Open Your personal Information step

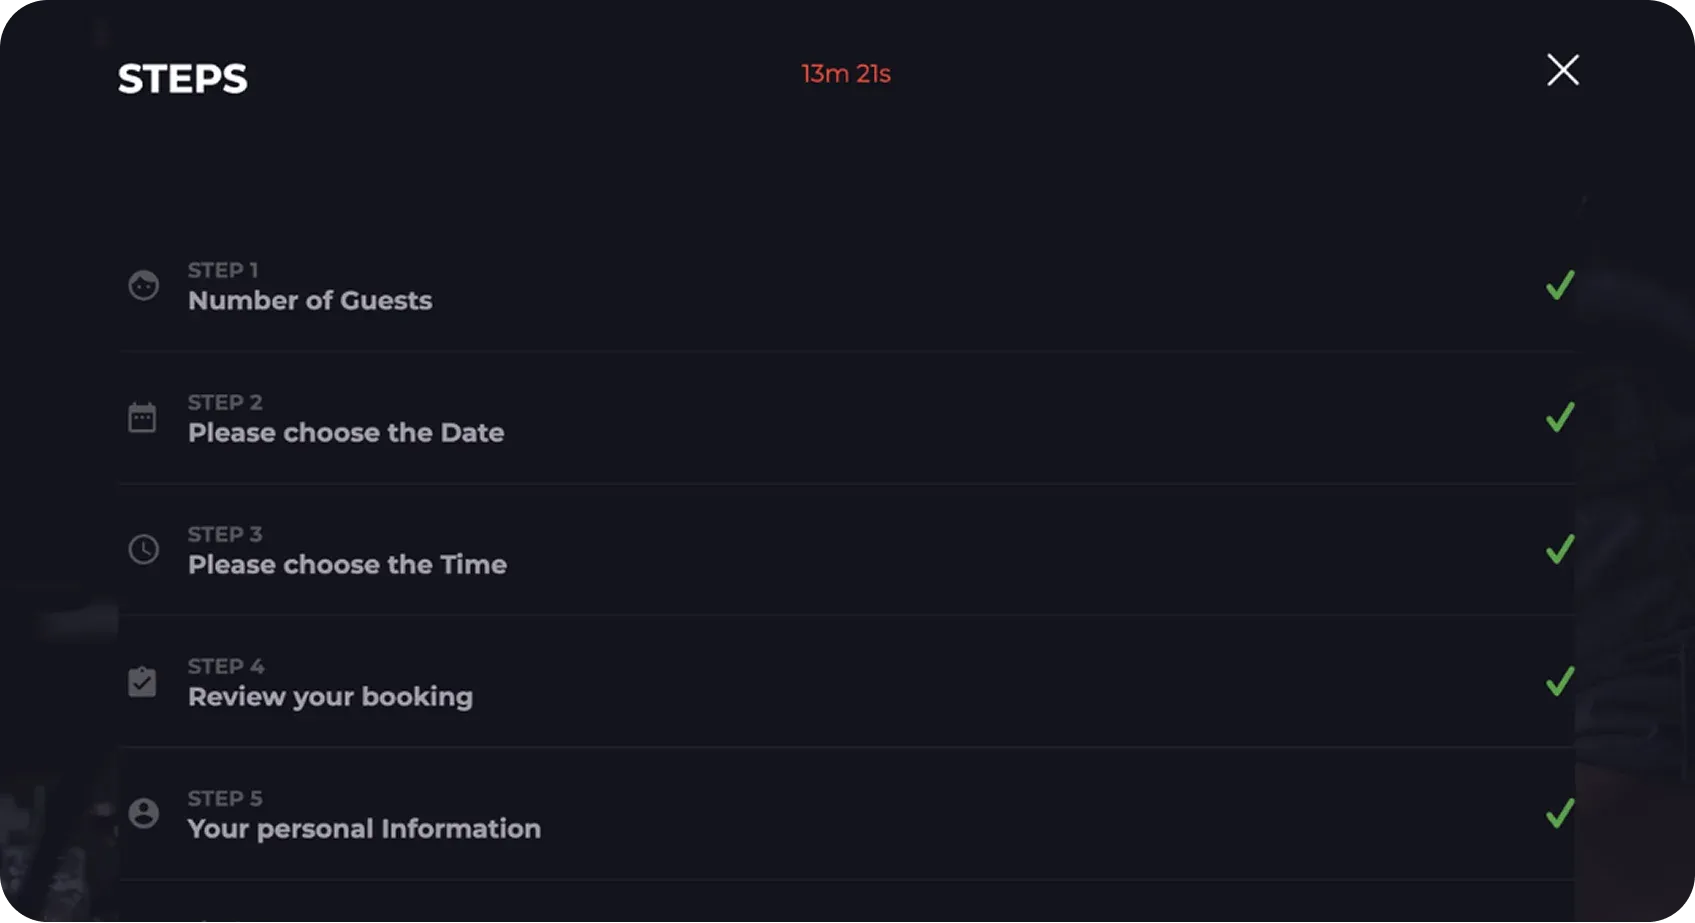[x=364, y=829]
